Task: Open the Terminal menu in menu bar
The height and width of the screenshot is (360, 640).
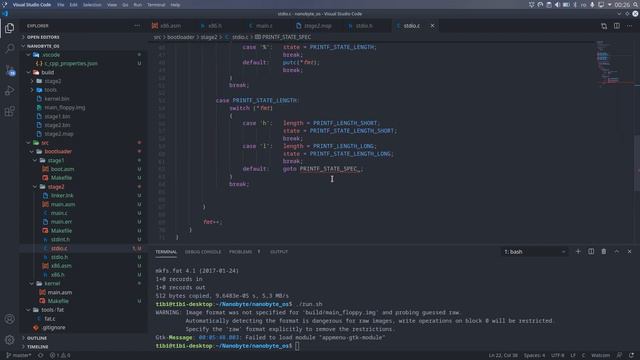Action: [x=156, y=5]
